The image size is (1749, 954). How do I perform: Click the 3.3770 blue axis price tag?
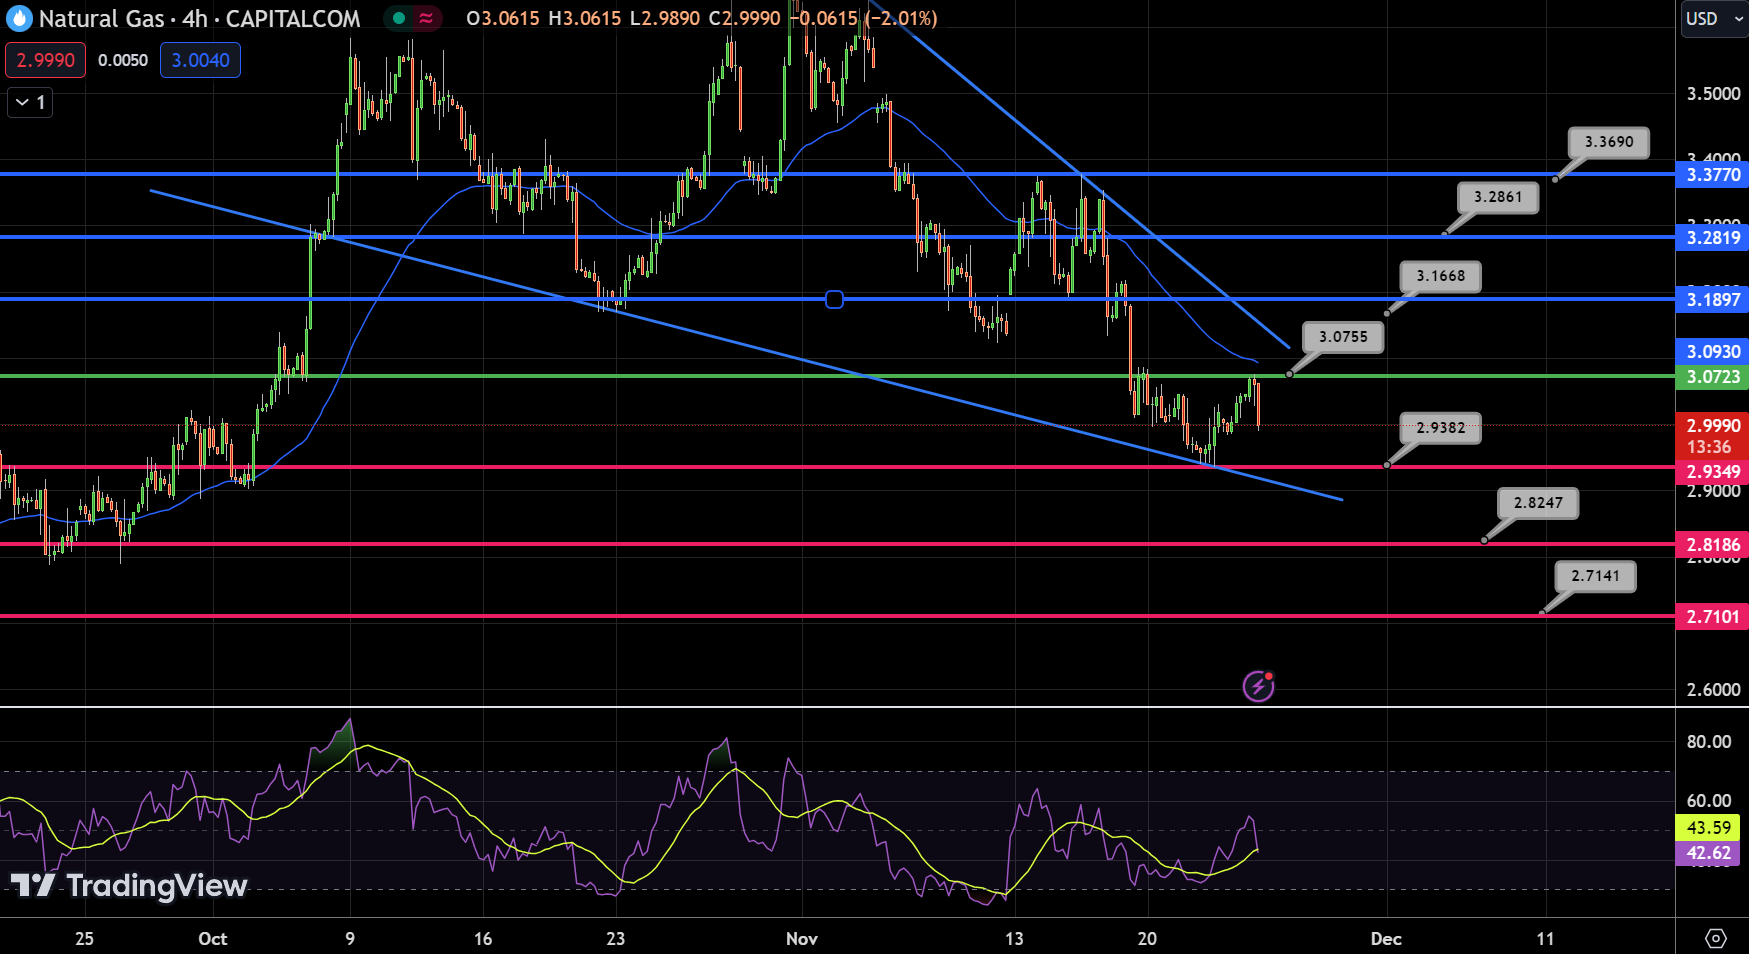tap(1712, 175)
